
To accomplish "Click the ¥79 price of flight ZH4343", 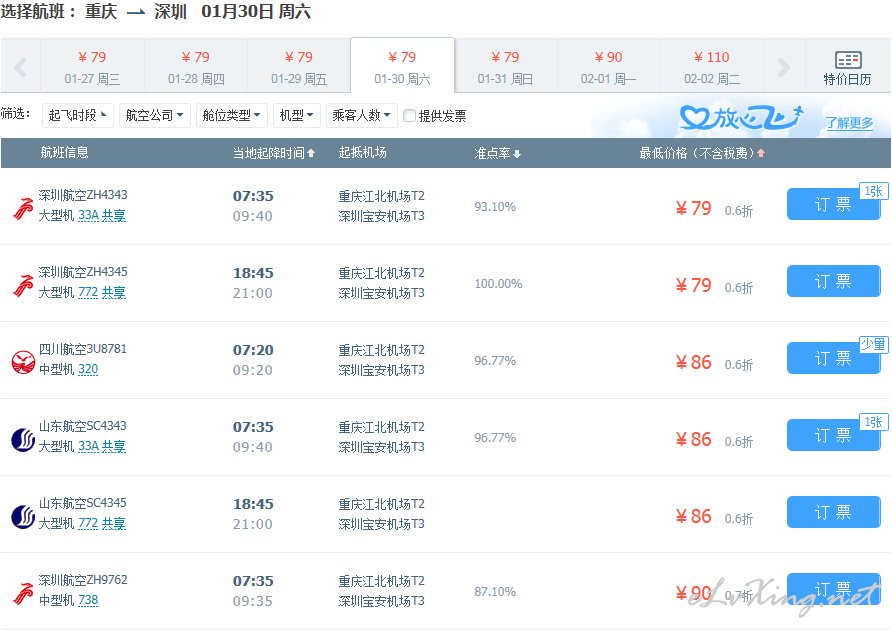I will point(693,208).
